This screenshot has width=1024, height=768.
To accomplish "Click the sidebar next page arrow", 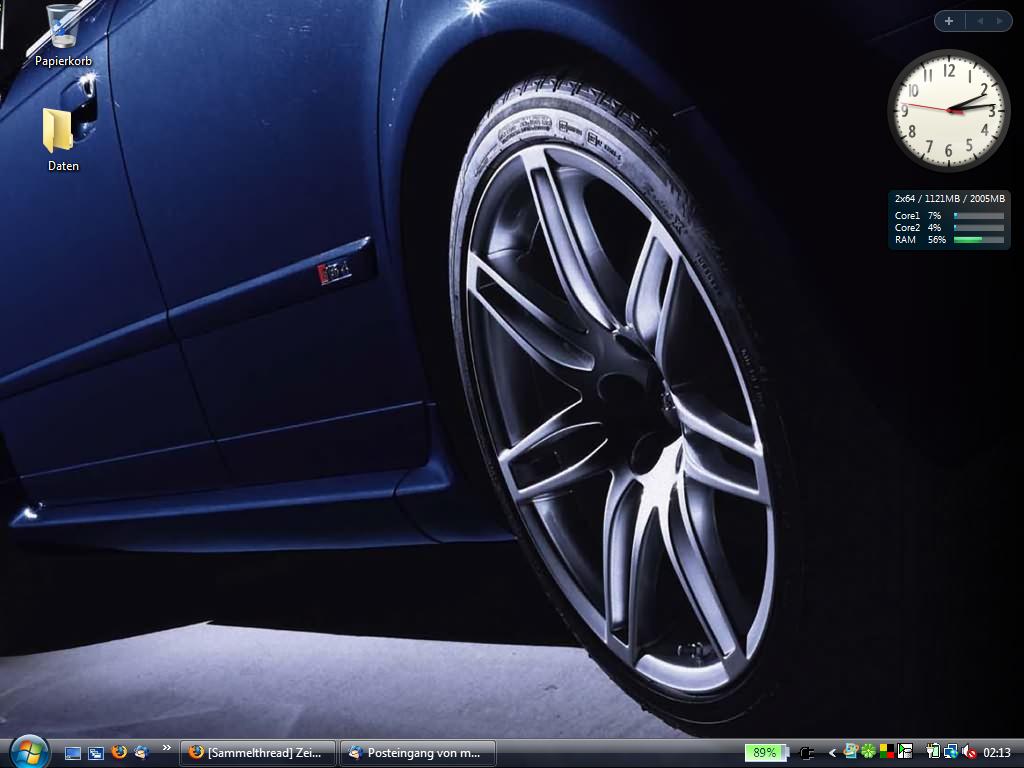I will (999, 21).
